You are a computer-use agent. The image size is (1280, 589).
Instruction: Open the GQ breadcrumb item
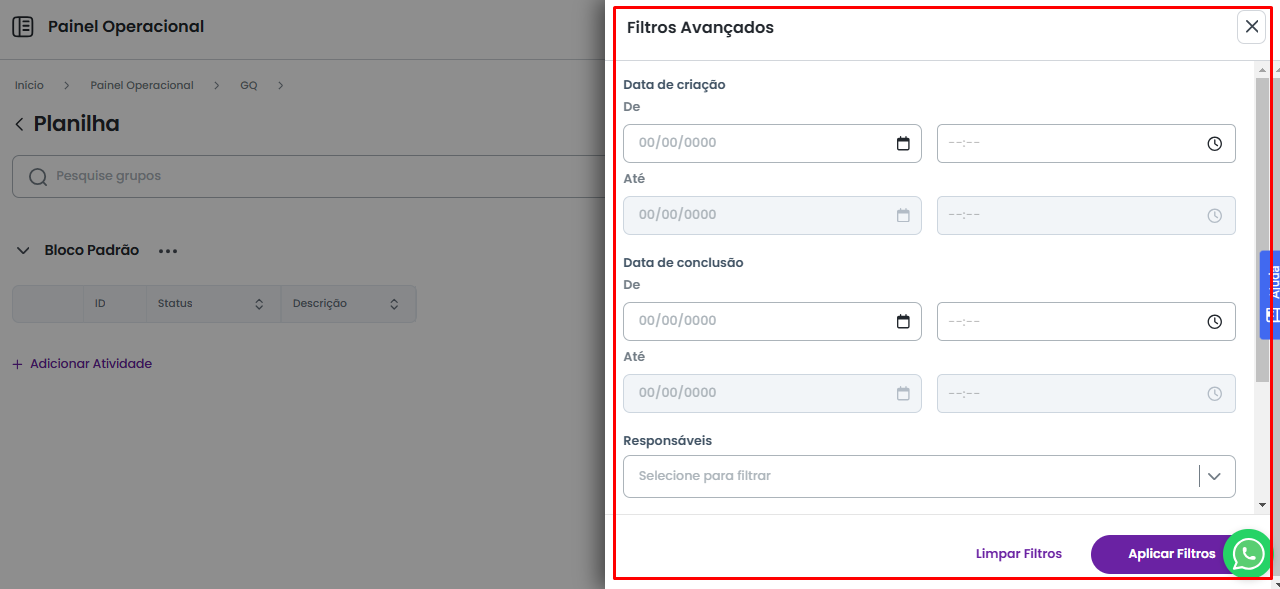[248, 85]
